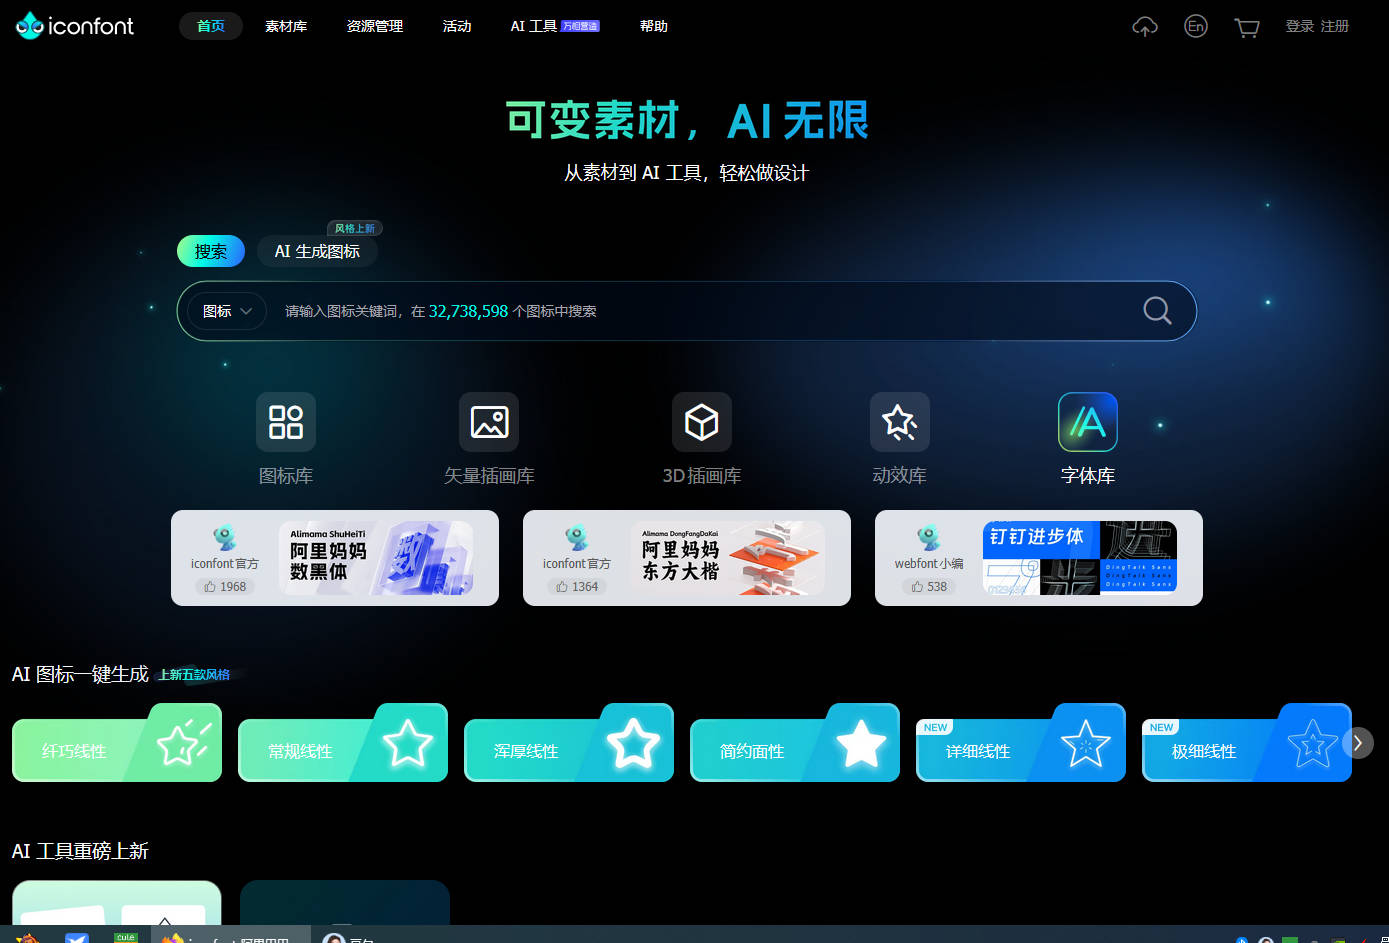Open the 素材库 menu
Image resolution: width=1389 pixels, height=943 pixels.
[286, 26]
